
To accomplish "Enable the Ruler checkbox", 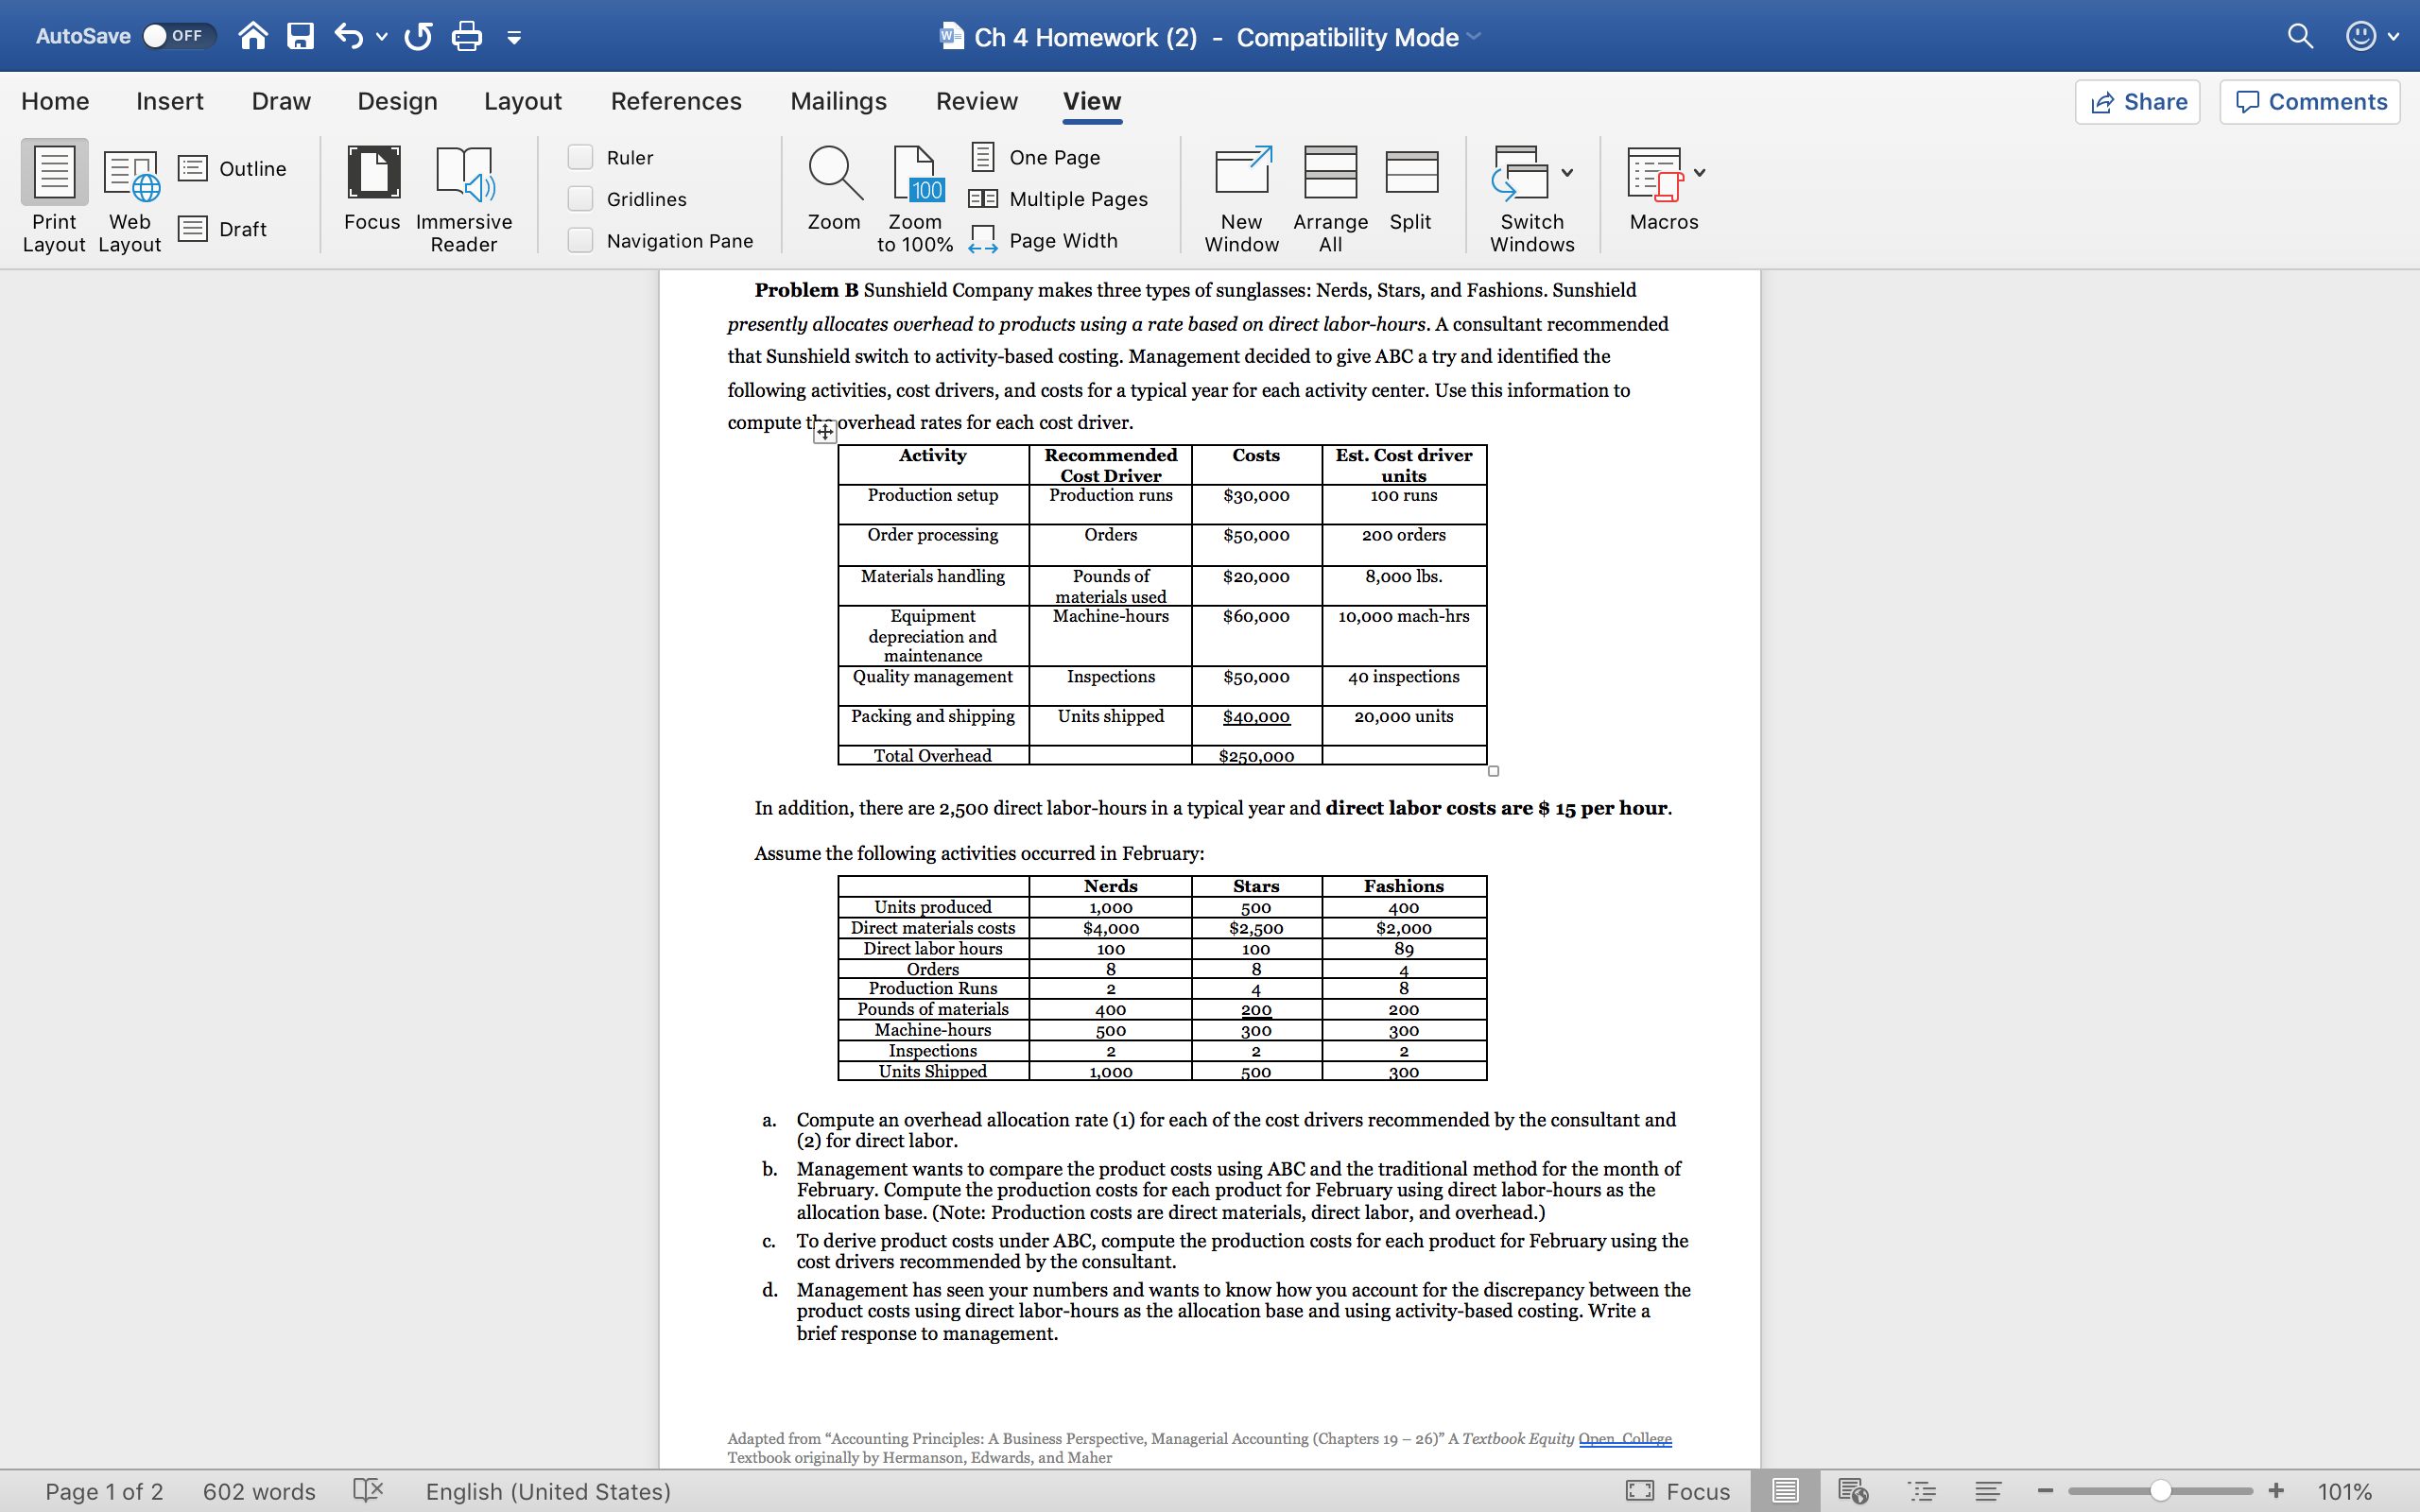I will coord(580,157).
